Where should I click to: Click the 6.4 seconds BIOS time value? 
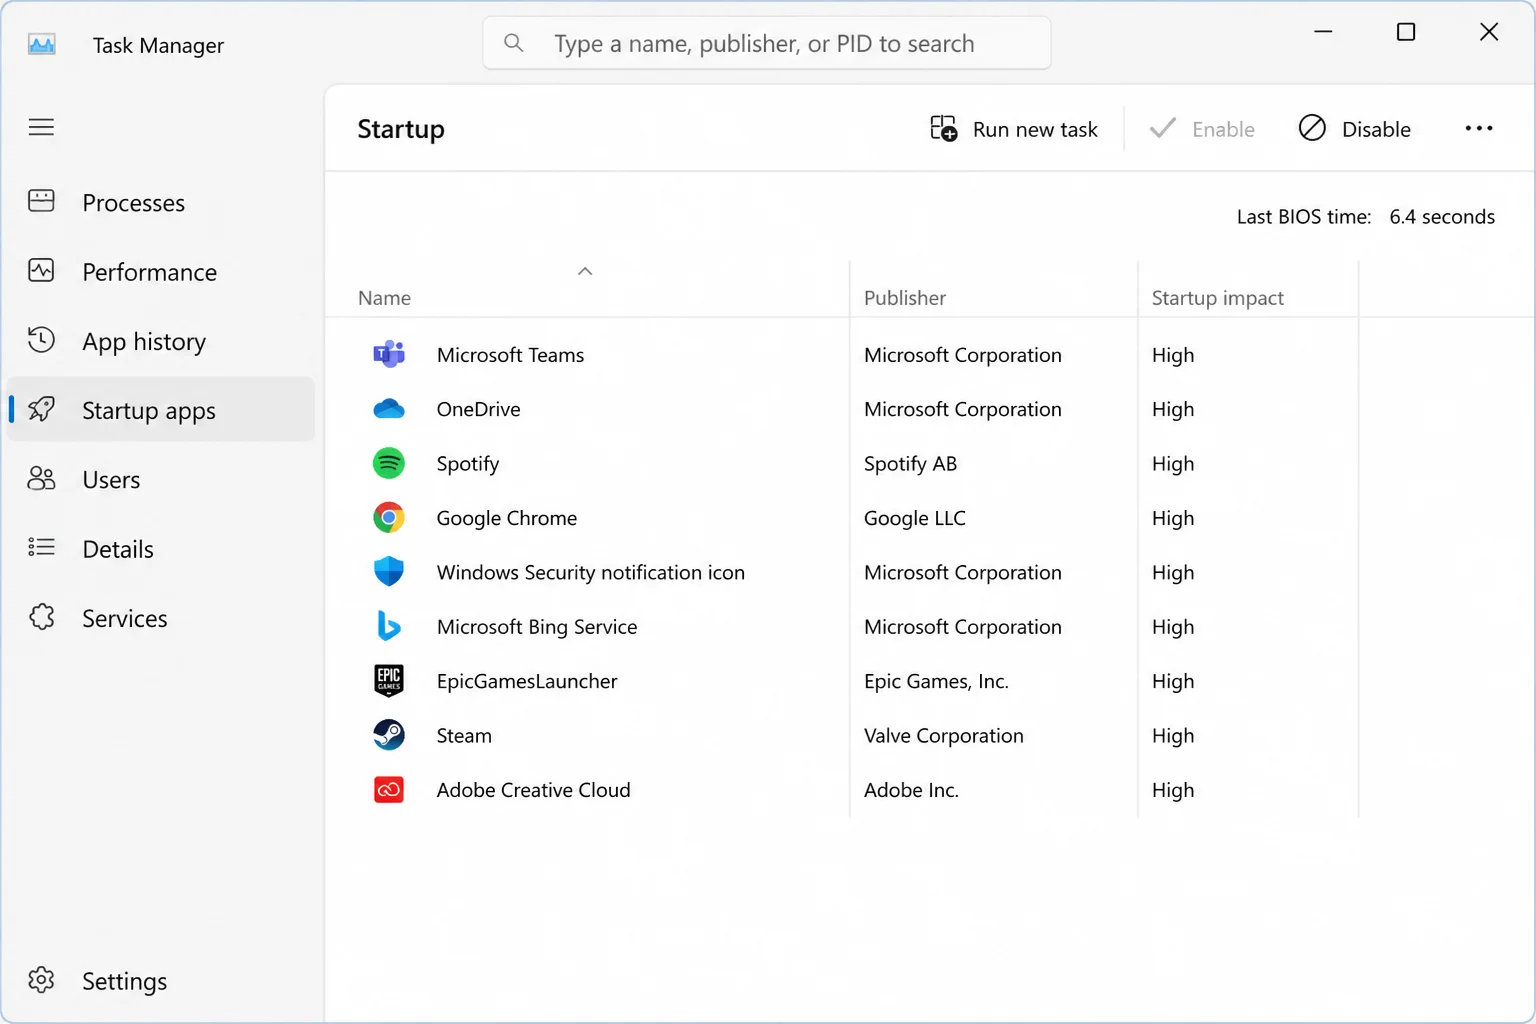[x=1442, y=217]
